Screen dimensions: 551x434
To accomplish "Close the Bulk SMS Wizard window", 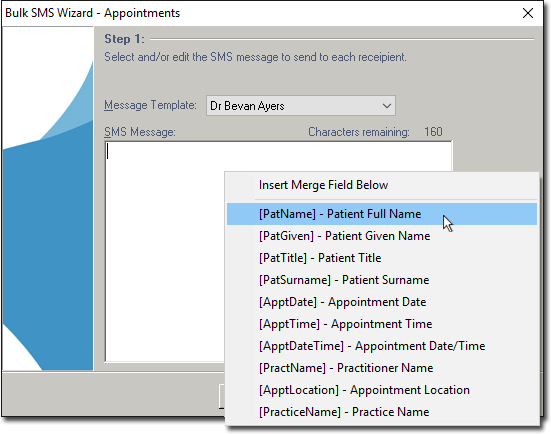I will [527, 13].
